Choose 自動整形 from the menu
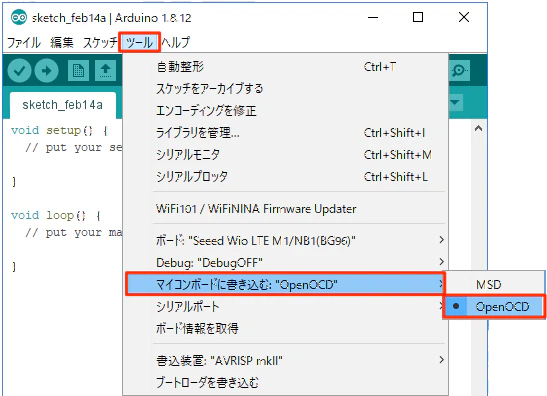 pyautogui.click(x=285, y=67)
